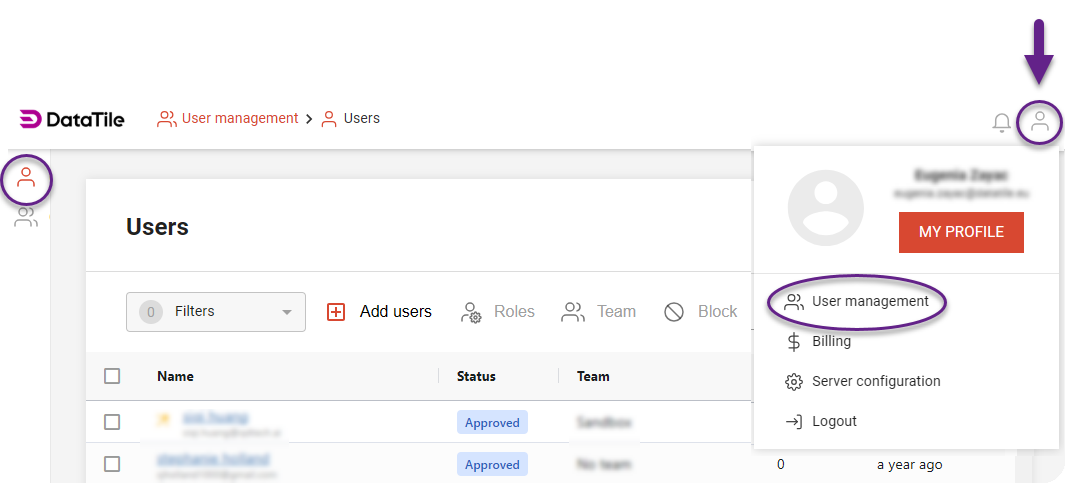
Task: Click Add users with plus icon
Action: click(380, 312)
